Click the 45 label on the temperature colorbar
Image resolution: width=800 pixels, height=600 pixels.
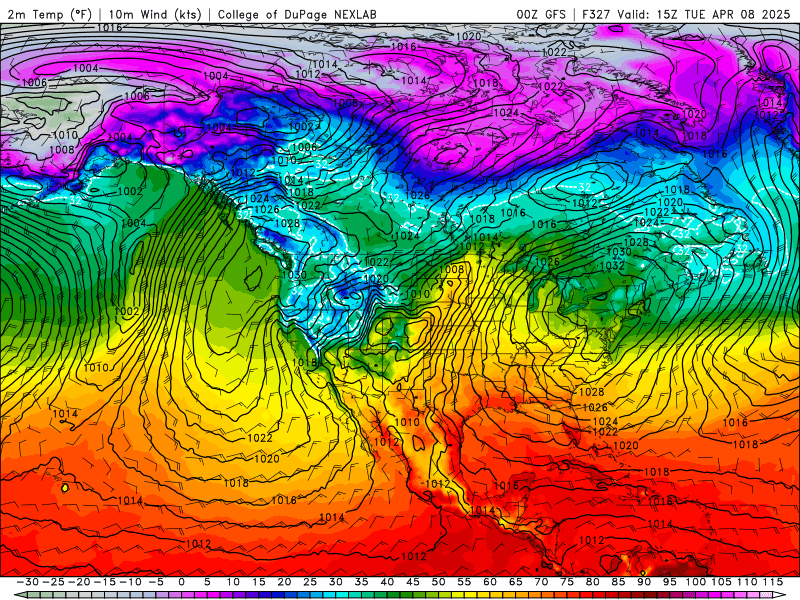pyautogui.click(x=413, y=582)
